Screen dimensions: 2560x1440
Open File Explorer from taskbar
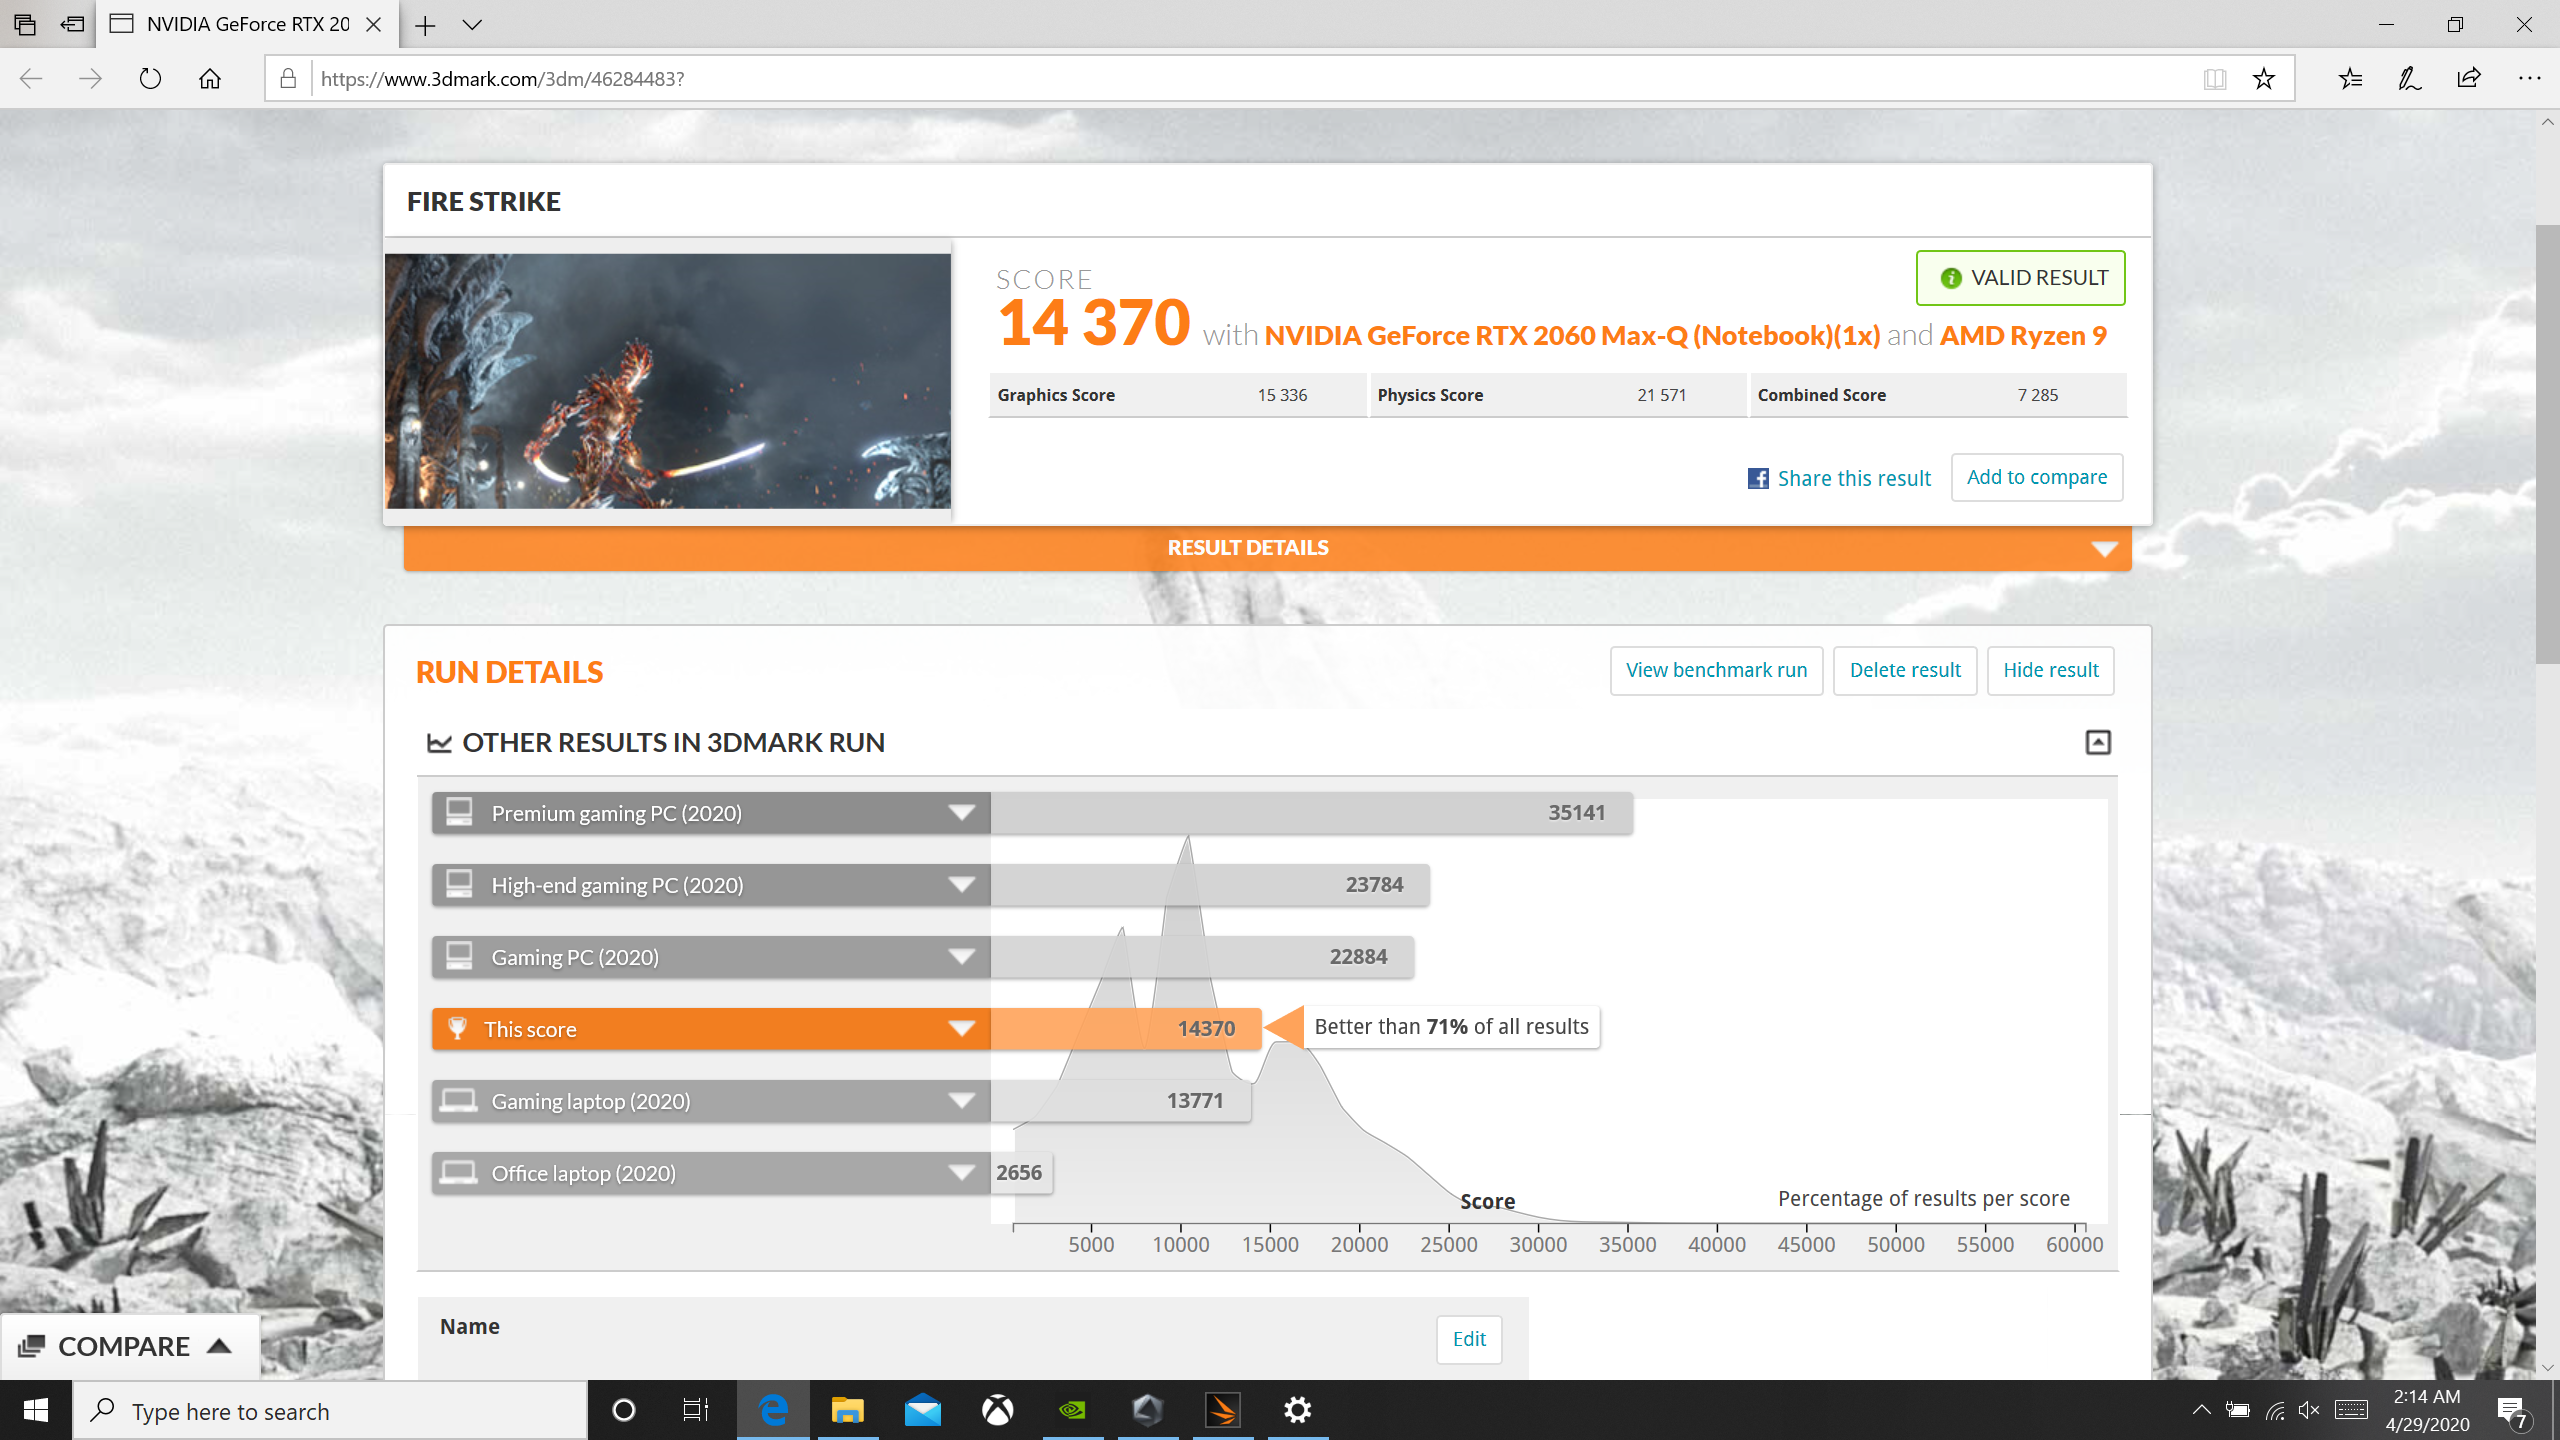pyautogui.click(x=848, y=1411)
